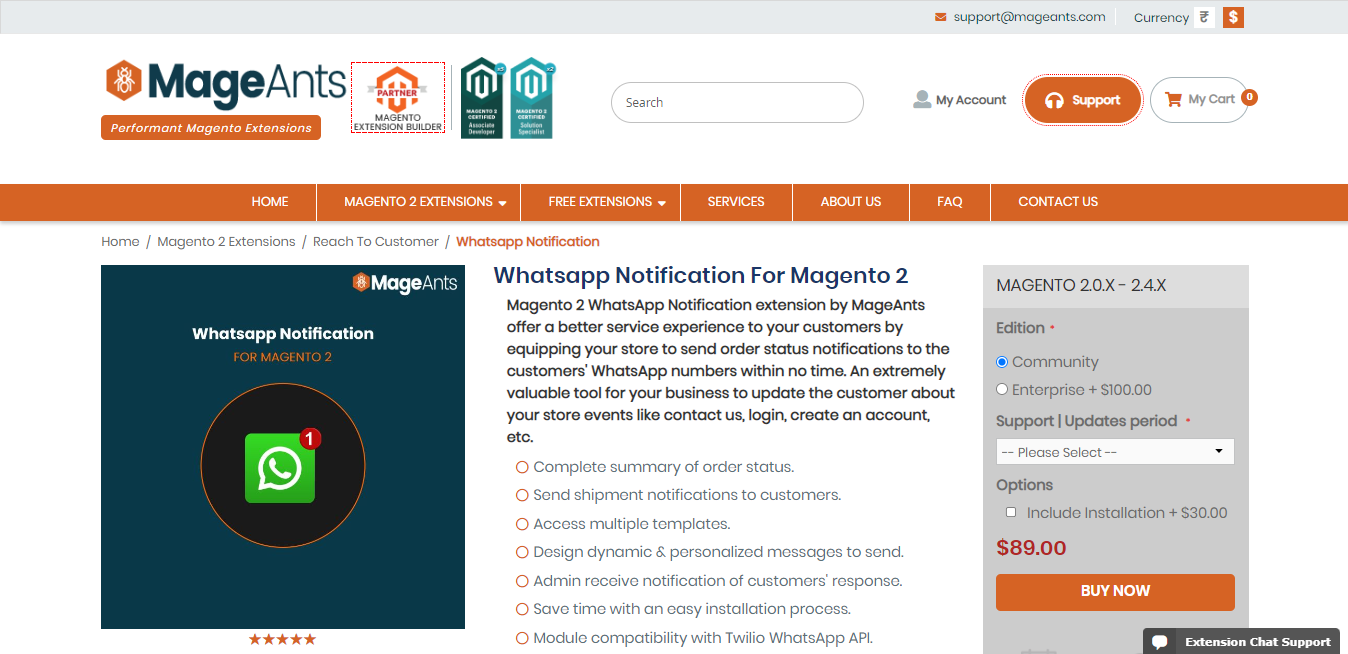Open the Support Updates period dropdown
The image size is (1348, 654).
[1115, 452]
